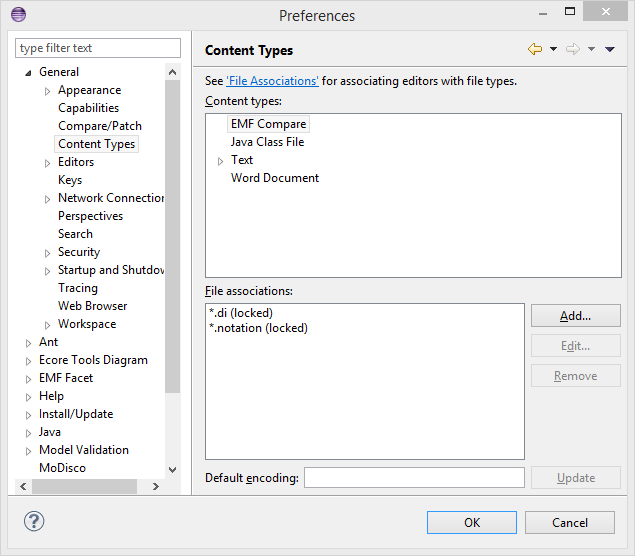Image resolution: width=635 pixels, height=556 pixels.
Task: Select Web Browser preference page
Action: pyautogui.click(x=92, y=306)
